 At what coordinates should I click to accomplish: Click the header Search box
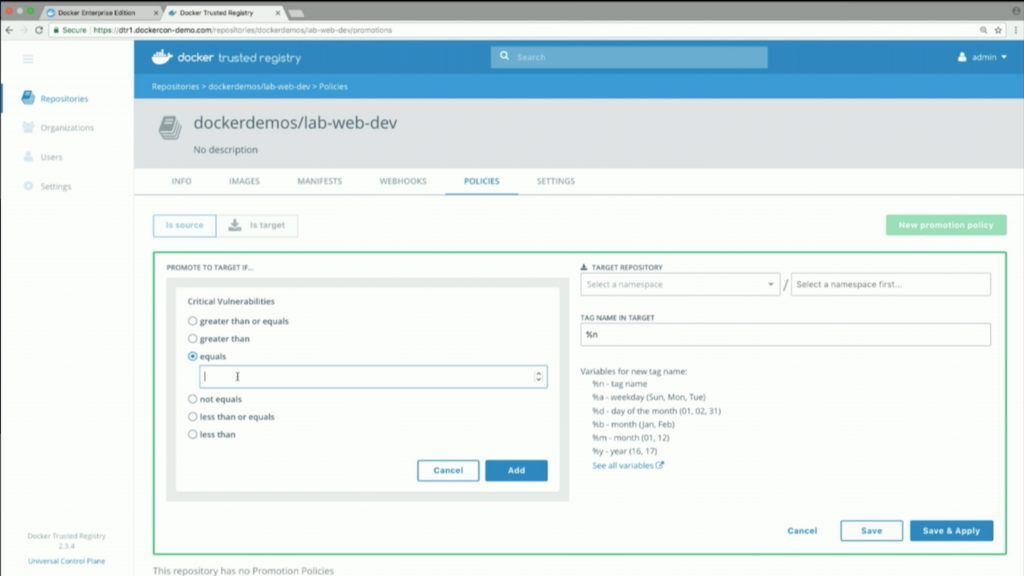coord(629,57)
